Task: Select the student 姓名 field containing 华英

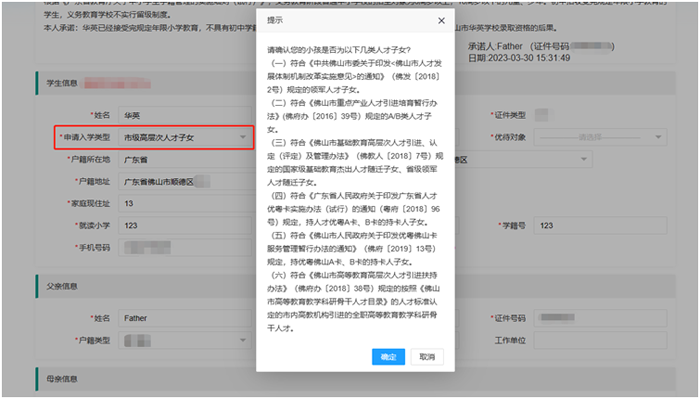Action: (x=187, y=115)
